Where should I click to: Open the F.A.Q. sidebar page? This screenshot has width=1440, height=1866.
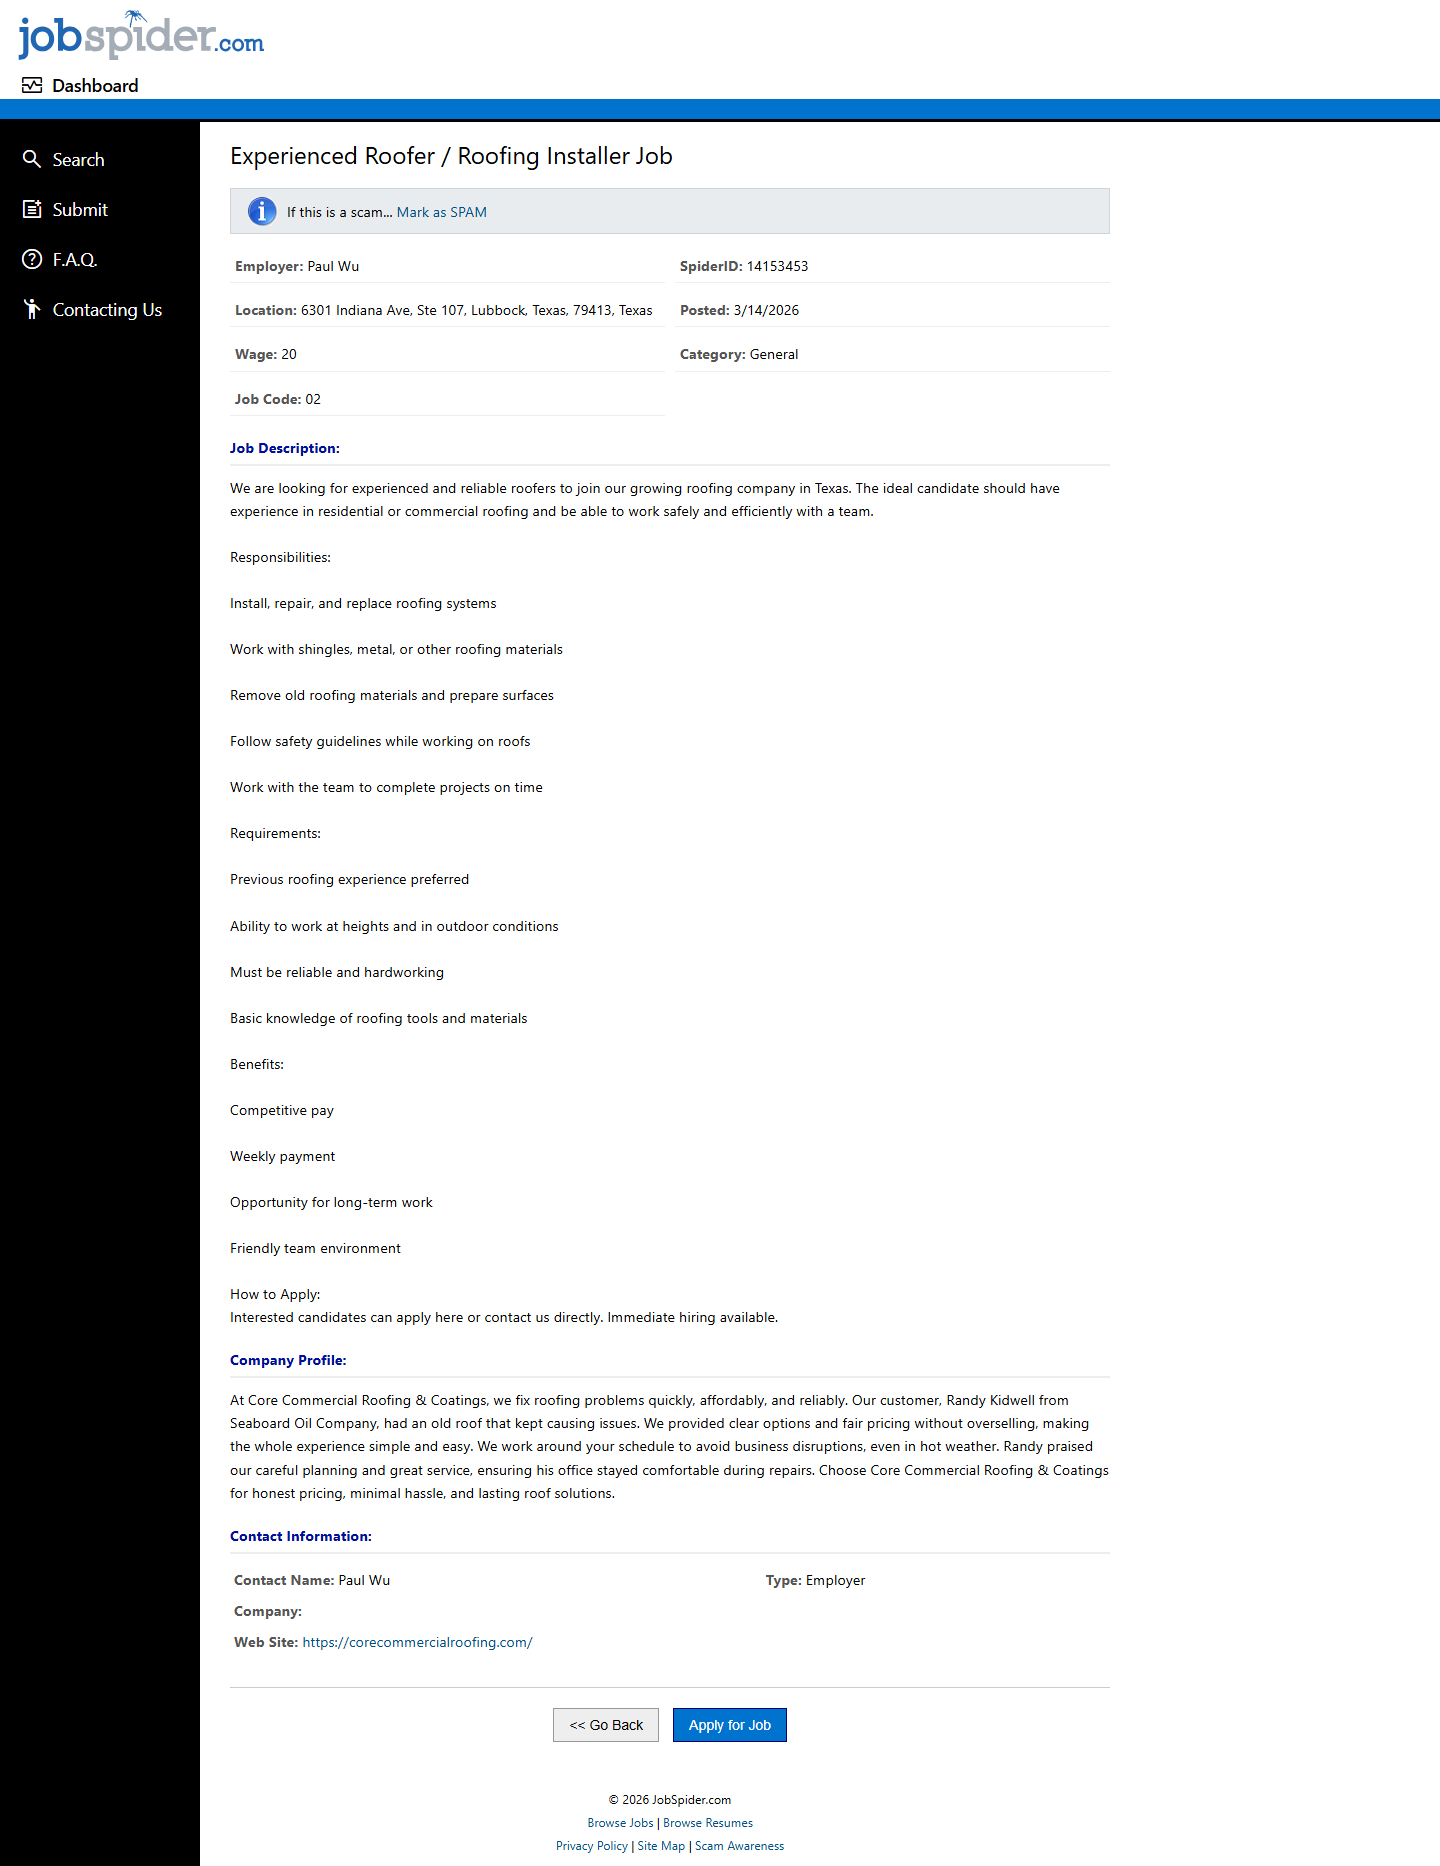coord(75,260)
